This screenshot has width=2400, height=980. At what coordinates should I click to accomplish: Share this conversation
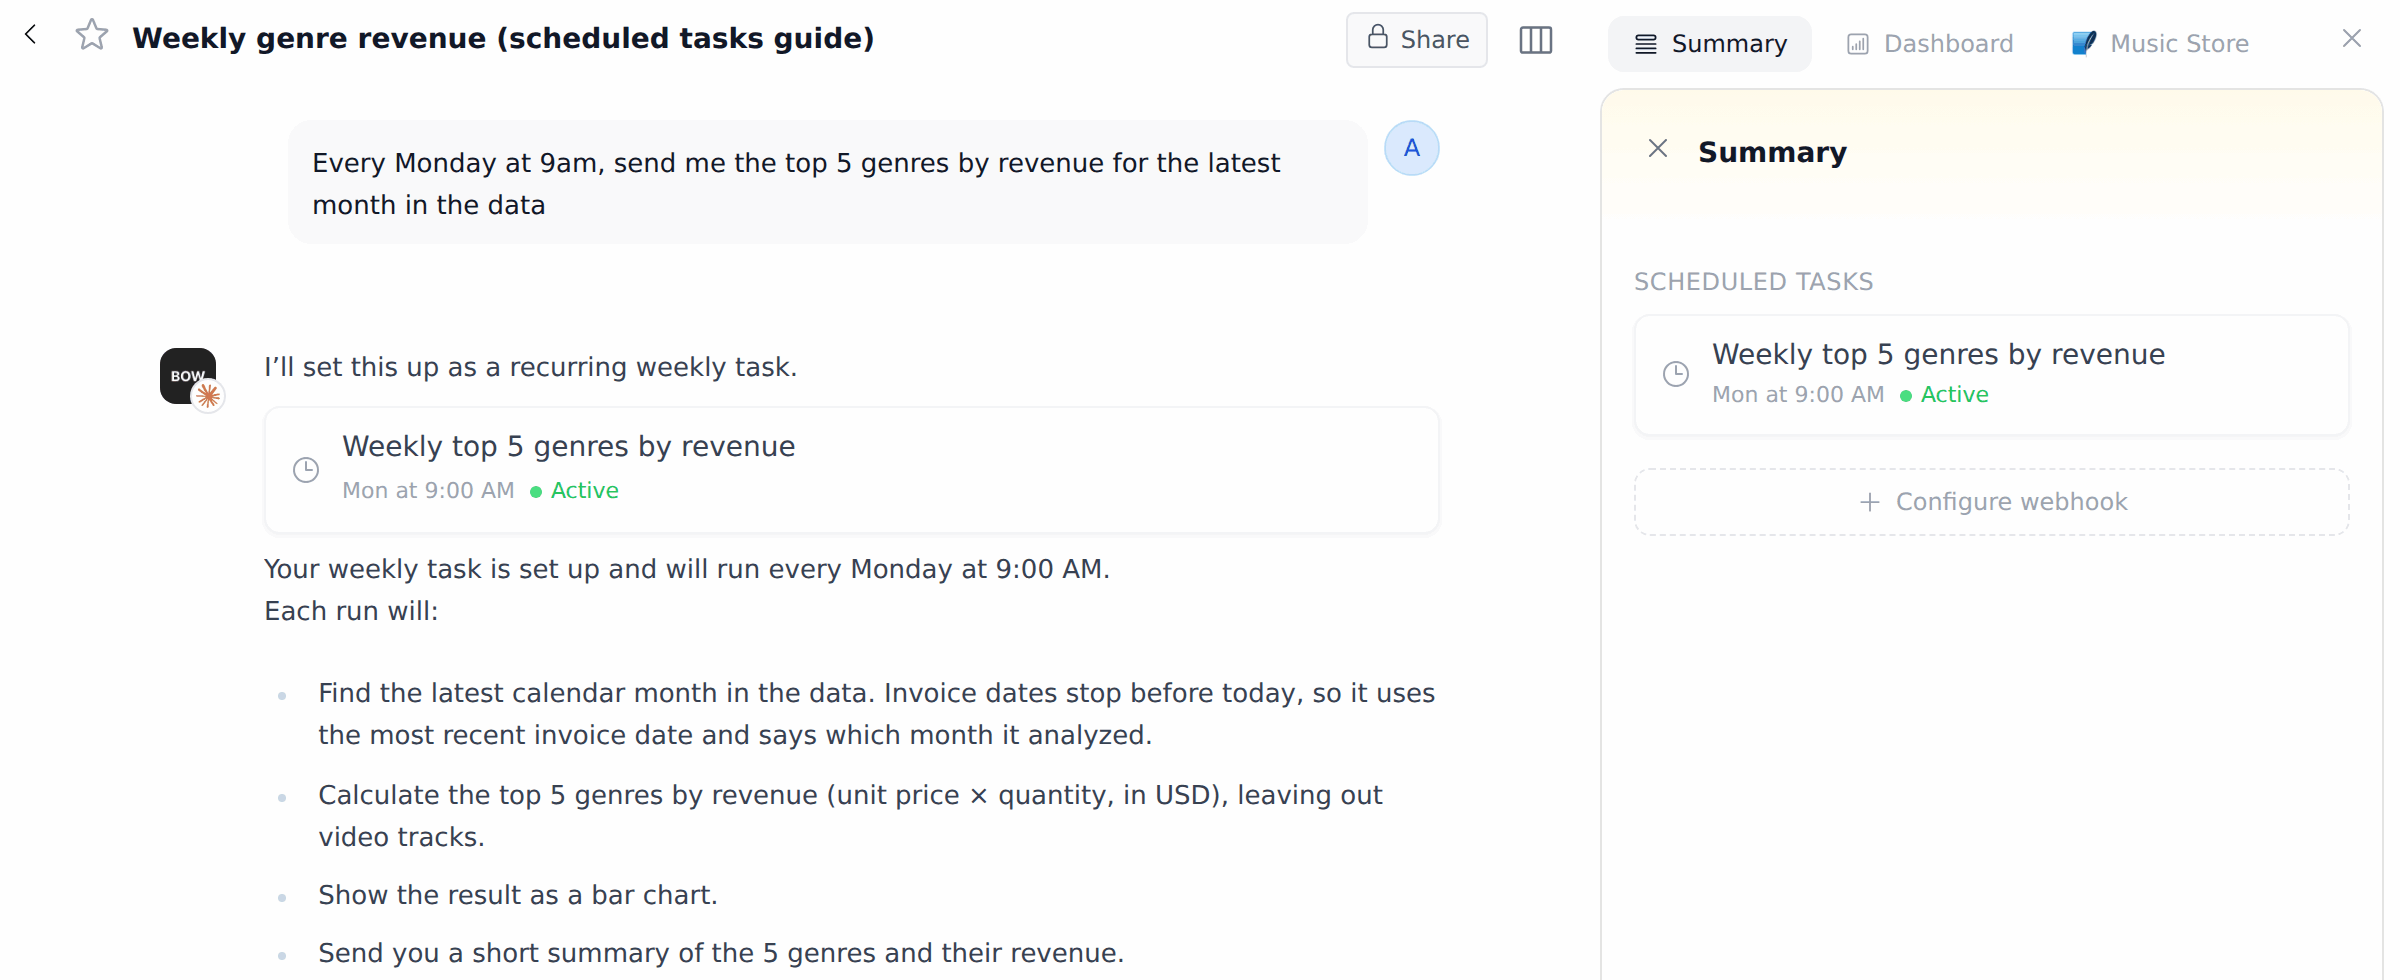pyautogui.click(x=1416, y=40)
